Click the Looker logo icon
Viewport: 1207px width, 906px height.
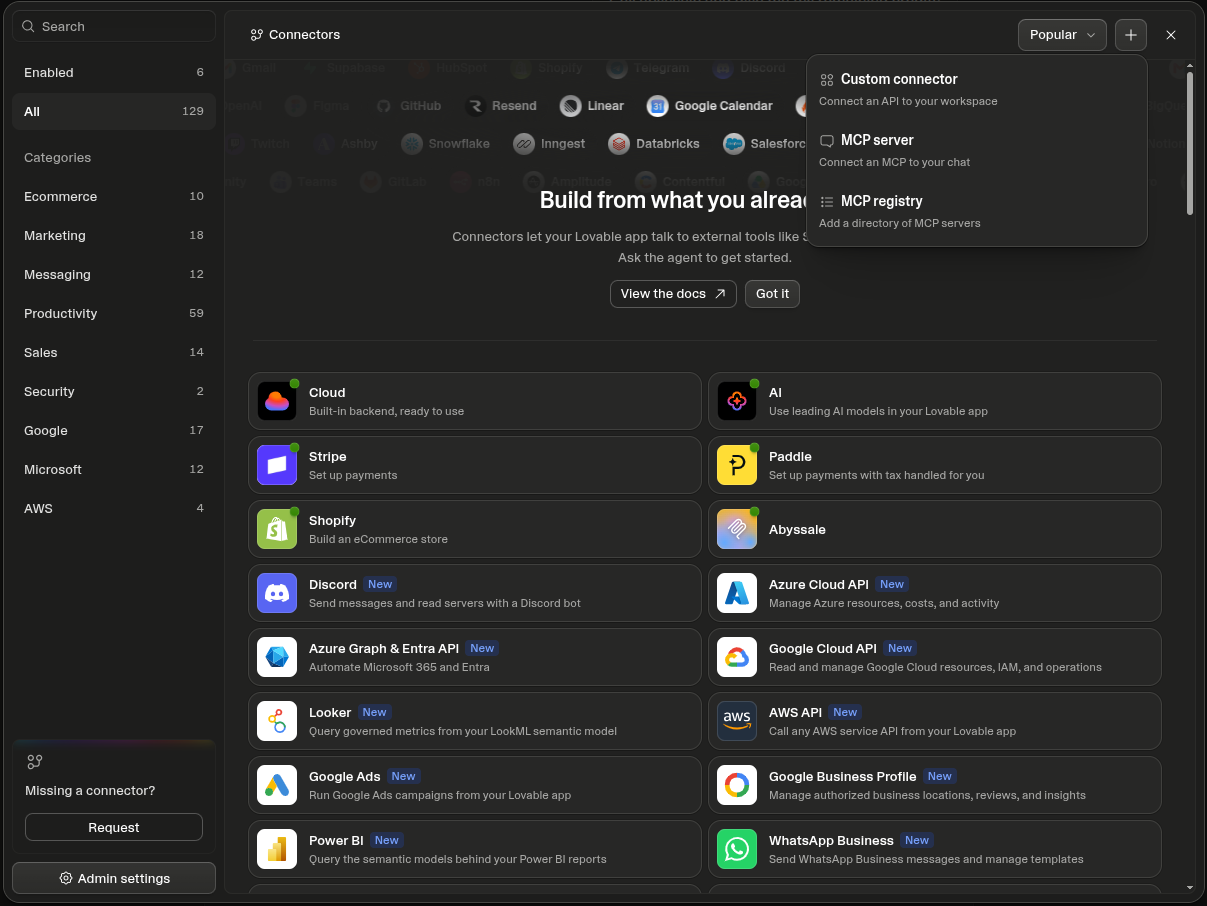(x=277, y=721)
